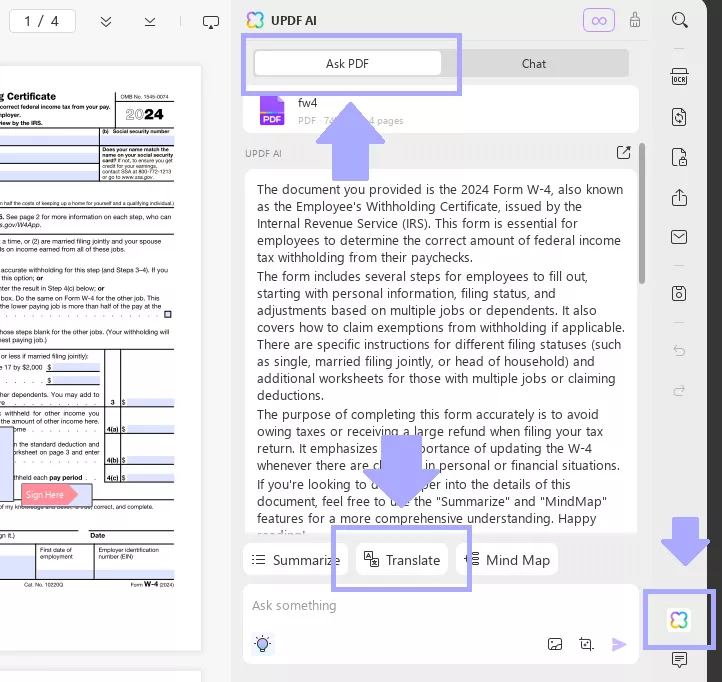Open the slideshow presentation dropdown
722x682 pixels.
pyautogui.click(x=210, y=21)
